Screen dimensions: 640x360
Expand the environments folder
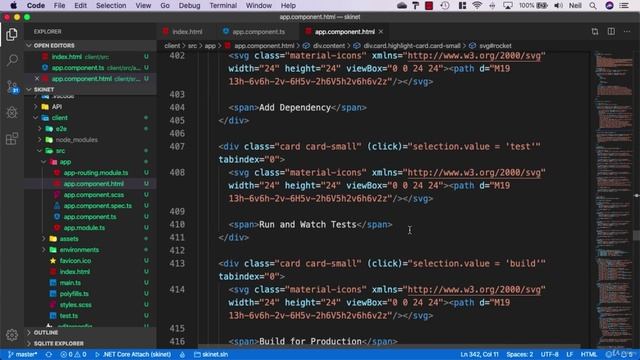click(x=44, y=249)
